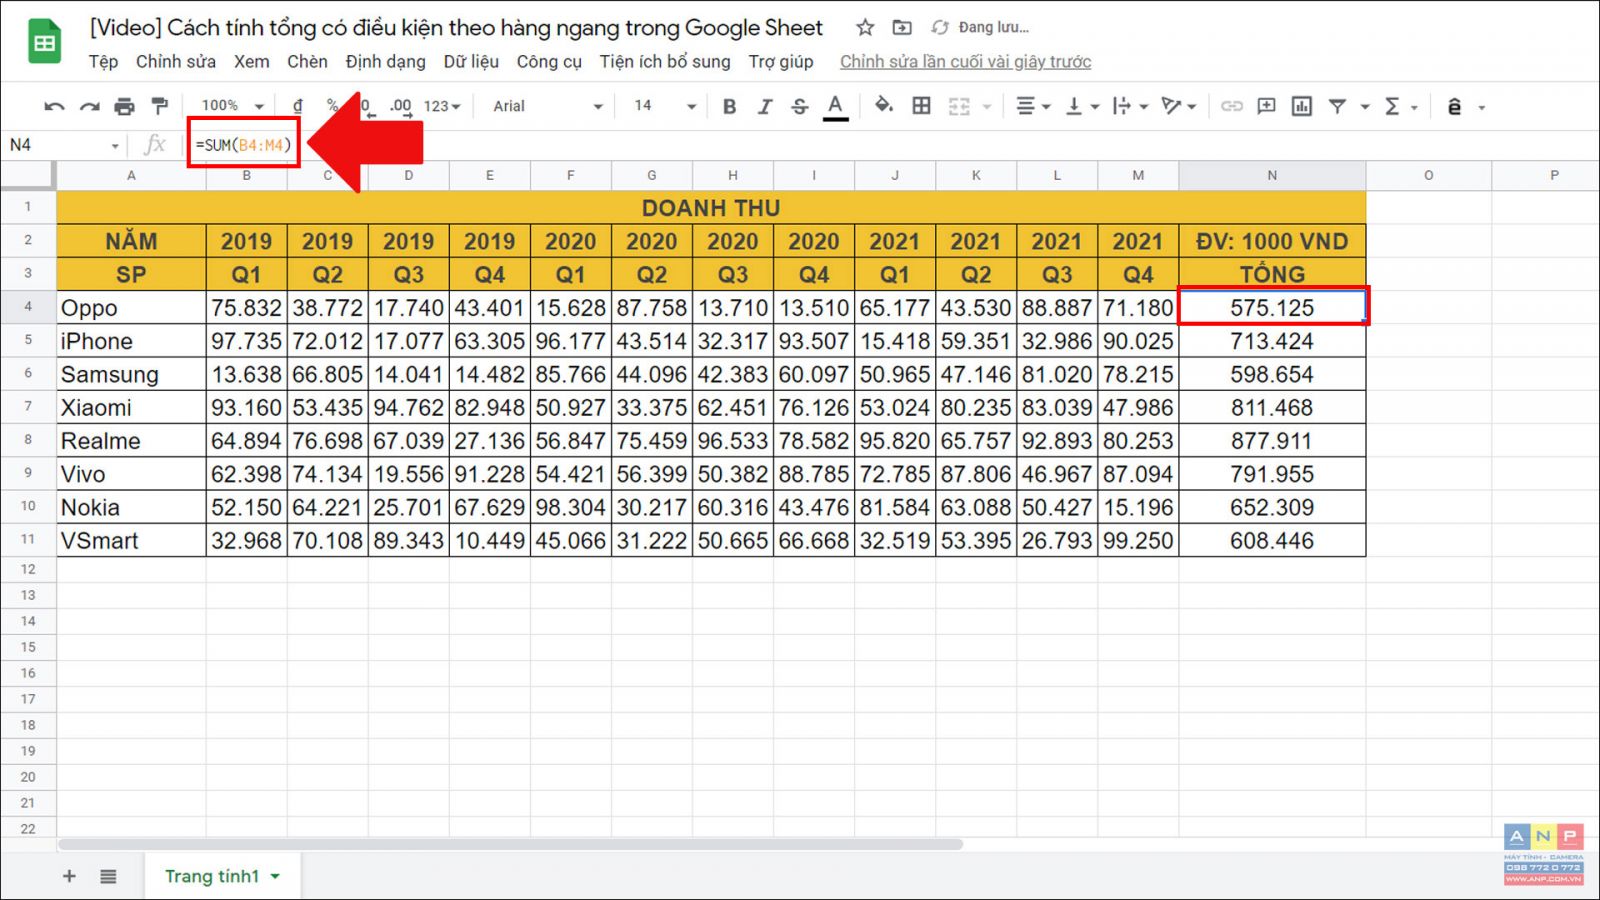1600x900 pixels.
Task: Select the TỔNG column header cell
Action: tap(1272, 274)
